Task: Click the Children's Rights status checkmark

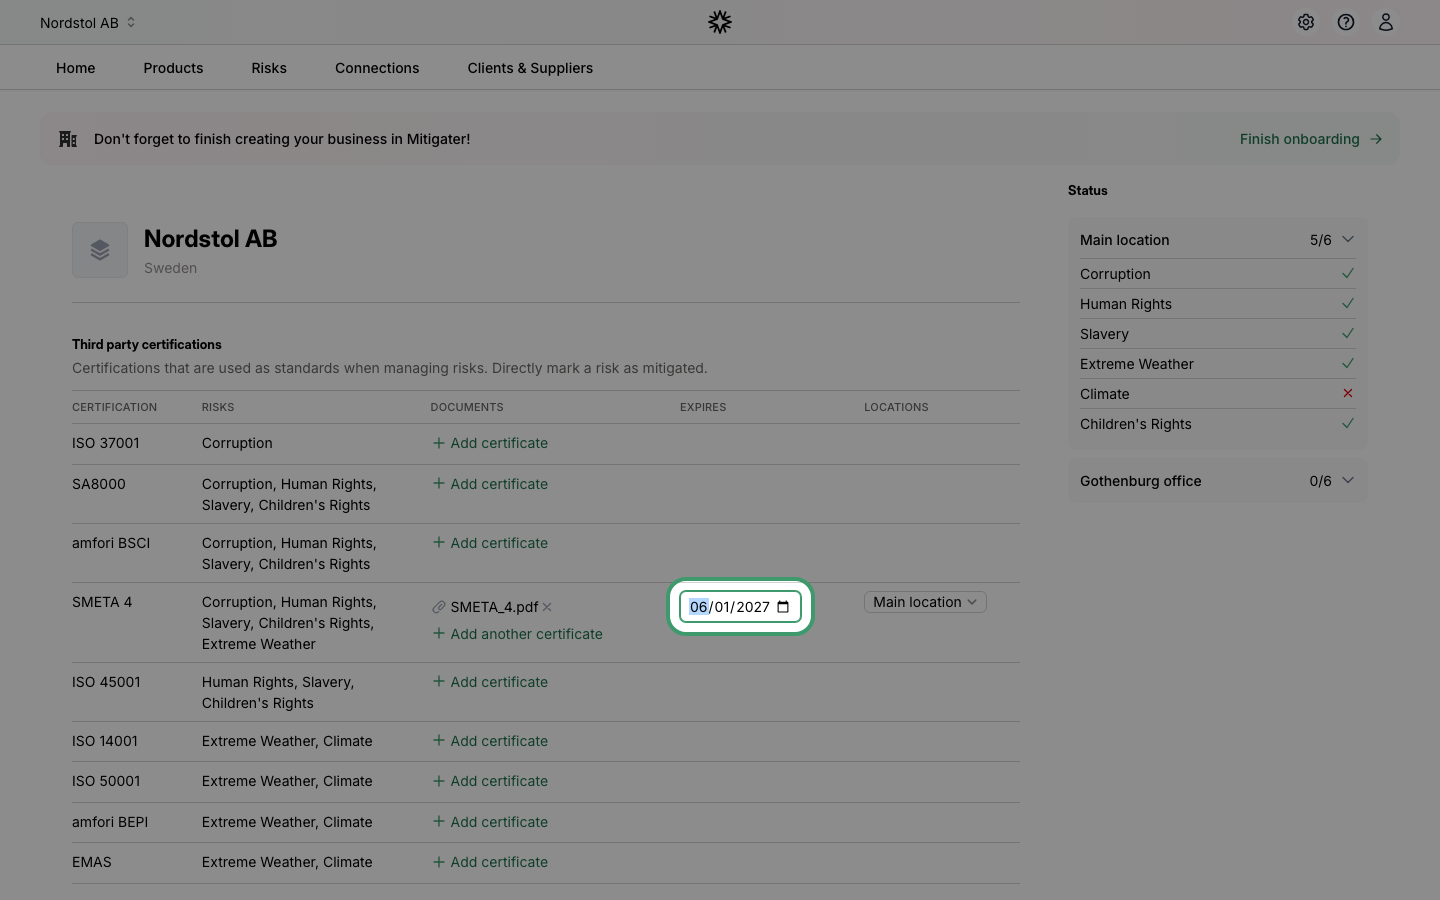Action: point(1348,423)
